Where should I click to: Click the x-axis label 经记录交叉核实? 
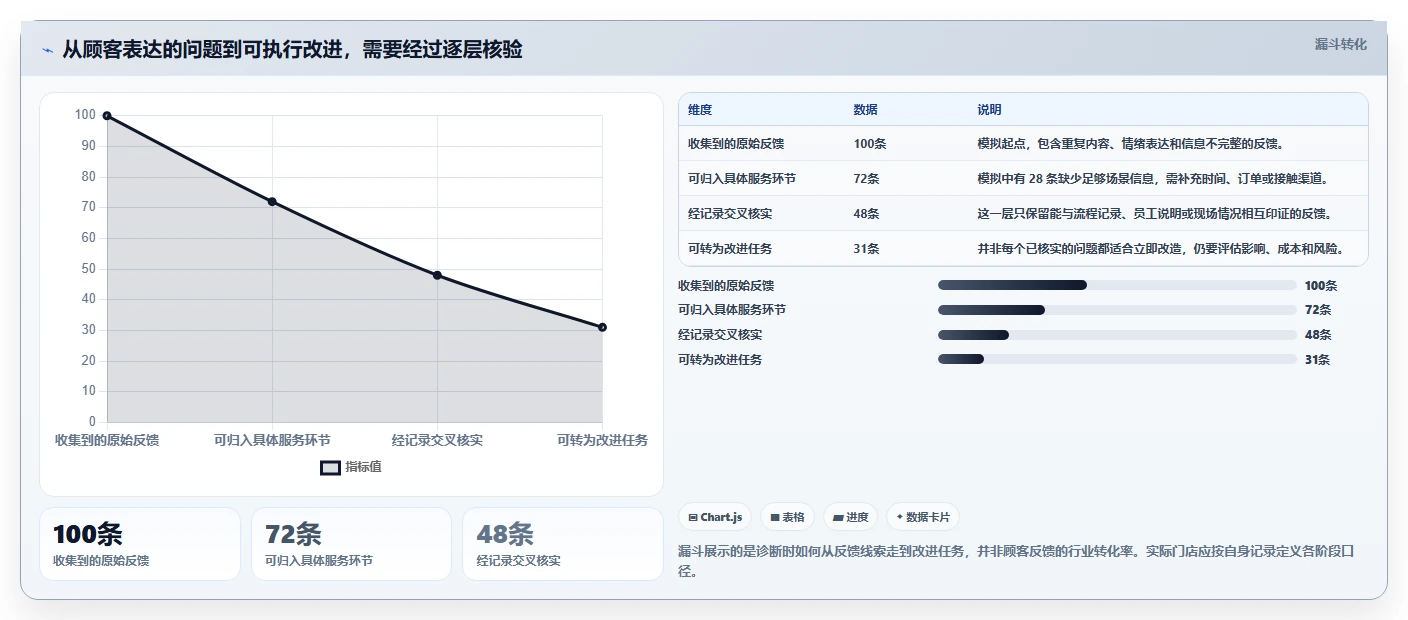[x=437, y=440]
